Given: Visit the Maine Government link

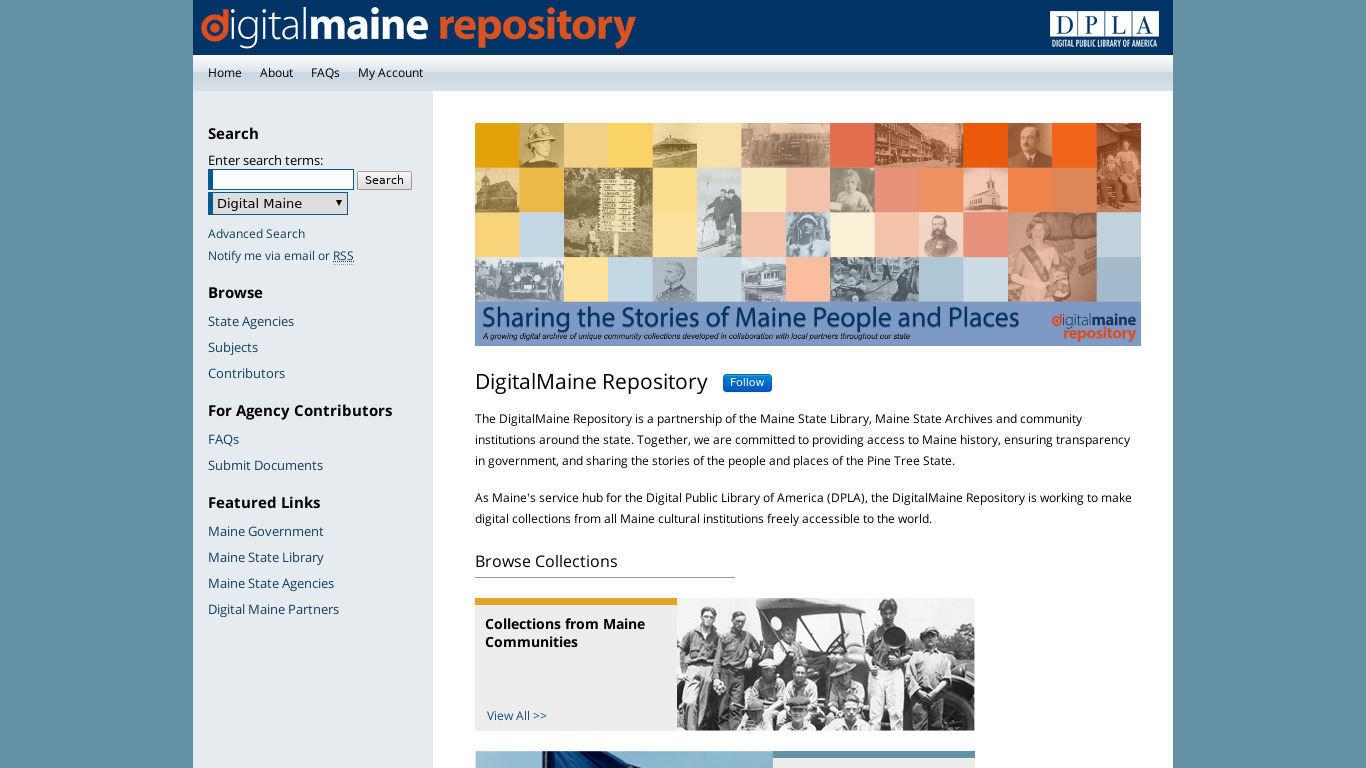Looking at the screenshot, I should (266, 532).
